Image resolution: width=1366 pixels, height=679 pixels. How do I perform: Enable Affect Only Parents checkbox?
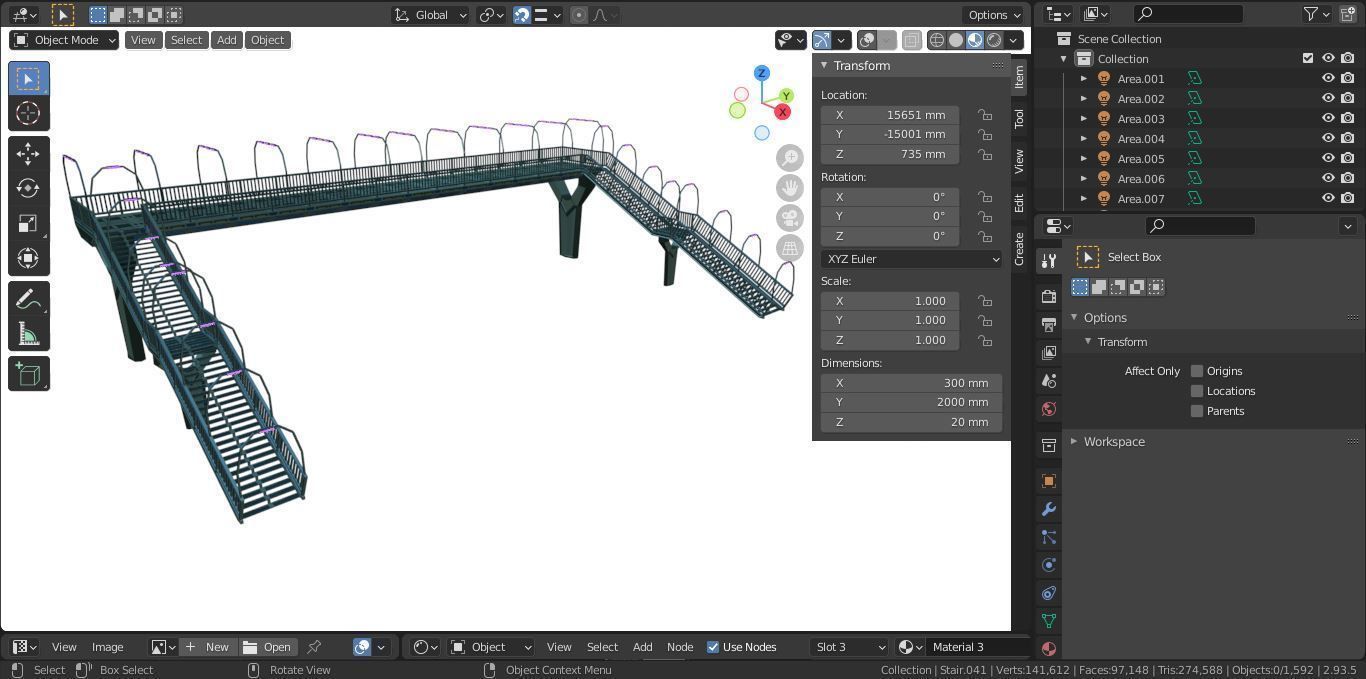(x=1197, y=411)
